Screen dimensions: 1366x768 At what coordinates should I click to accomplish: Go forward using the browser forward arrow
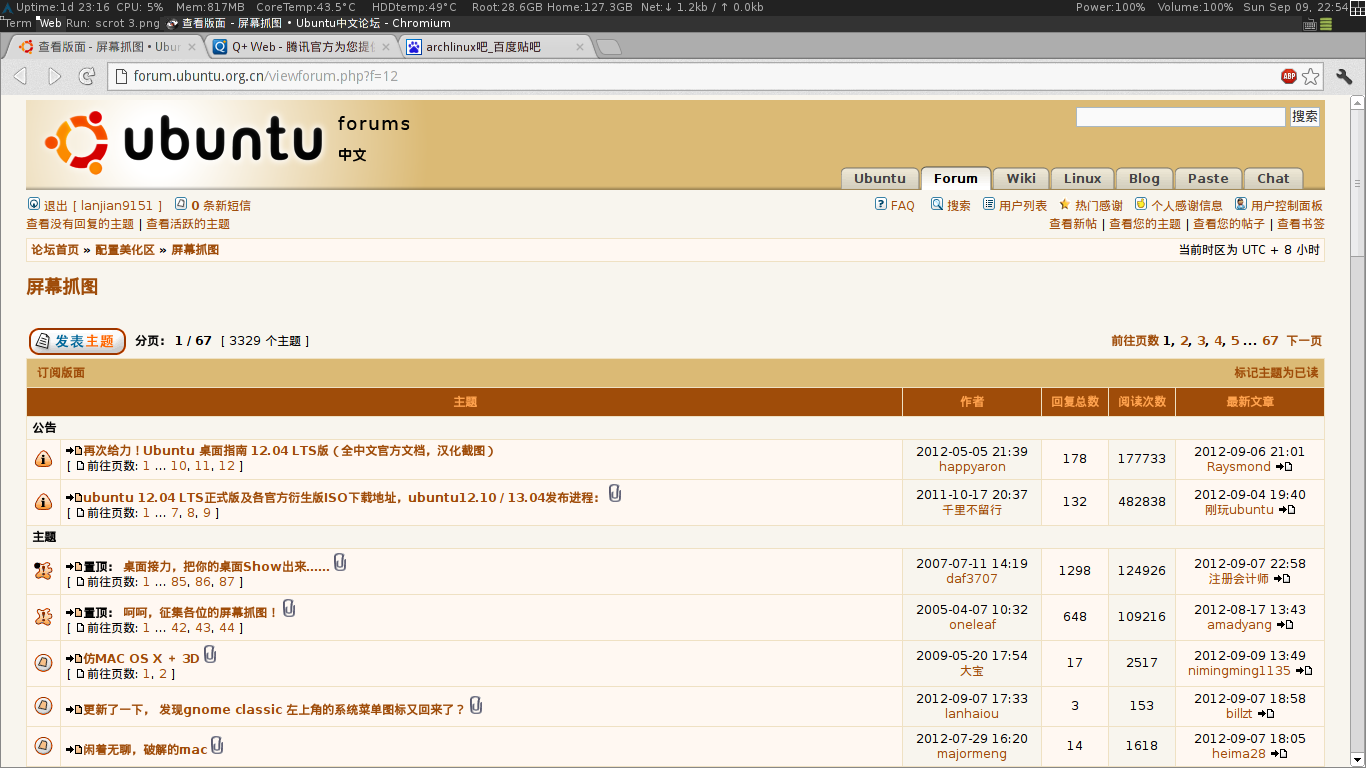click(54, 76)
